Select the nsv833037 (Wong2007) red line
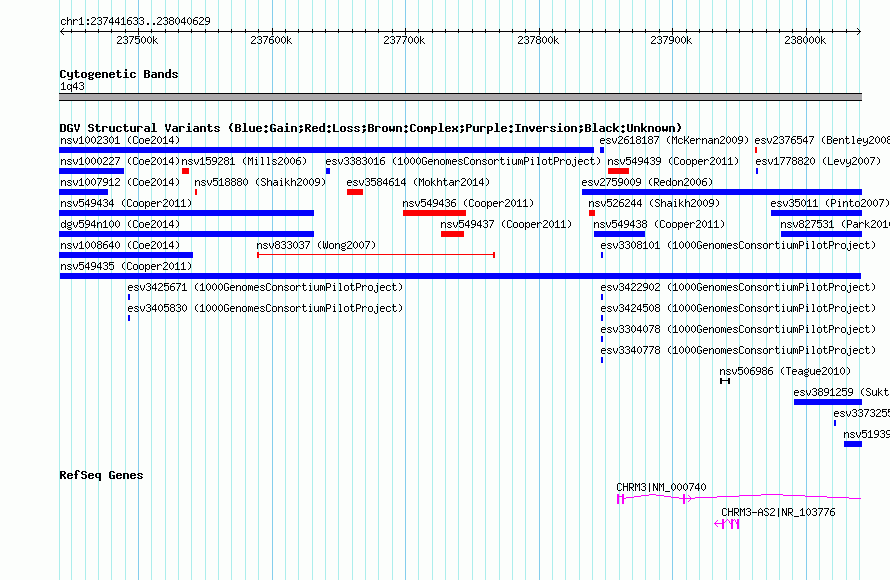Screen dimensions: 890x580 click(376, 255)
